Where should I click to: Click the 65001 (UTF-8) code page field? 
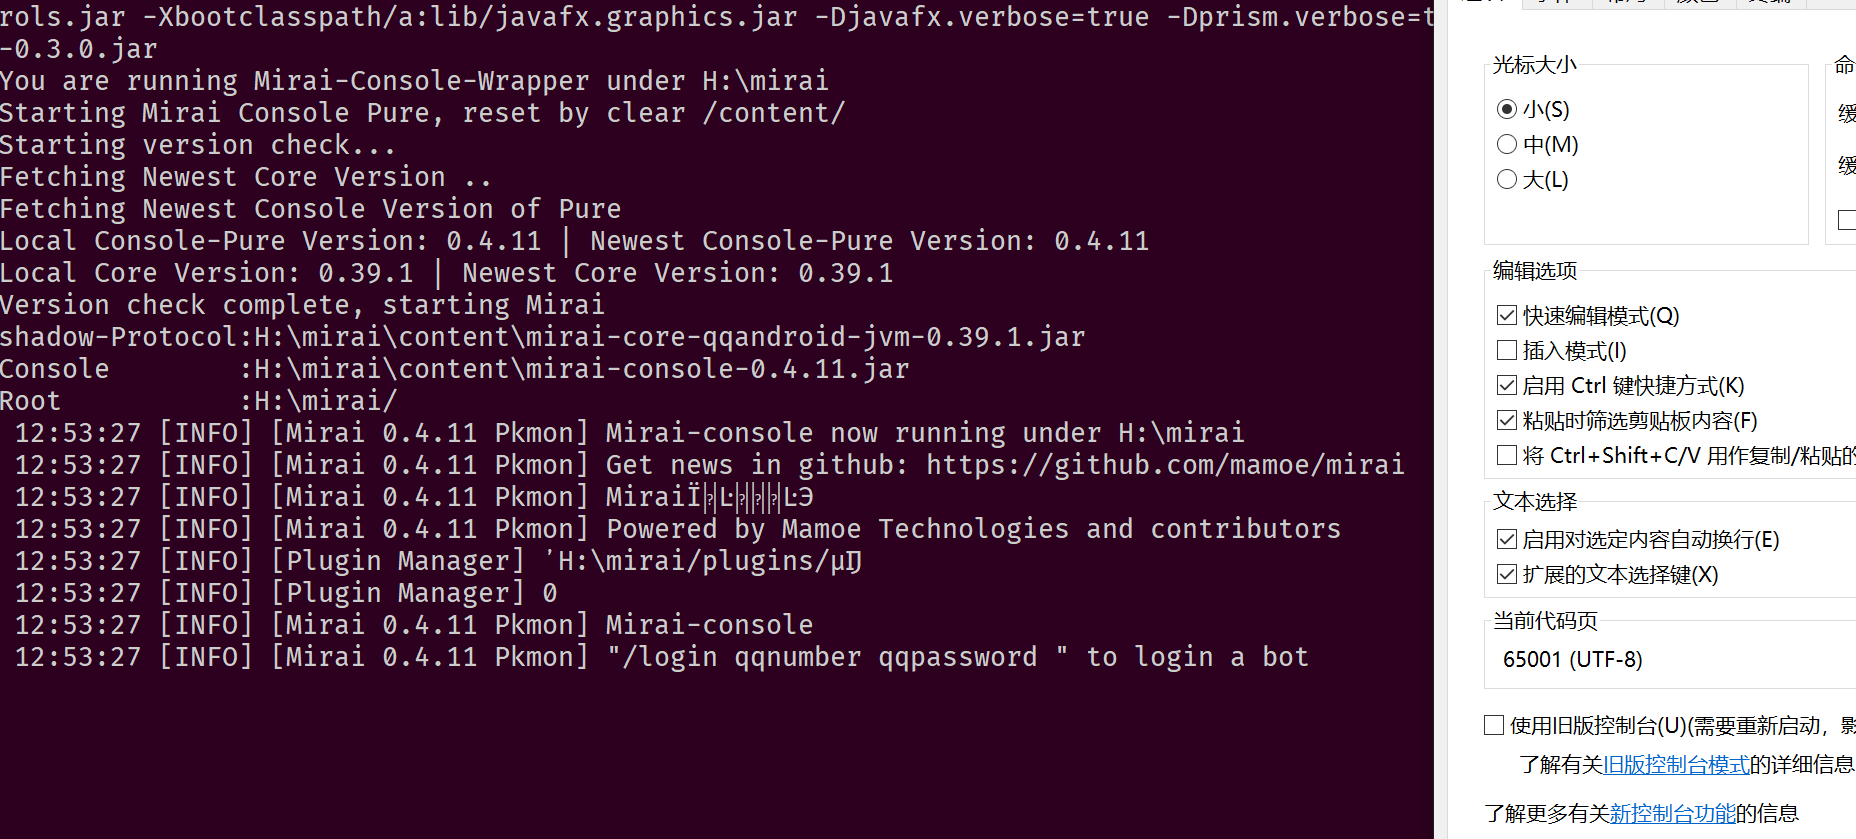point(1572,659)
